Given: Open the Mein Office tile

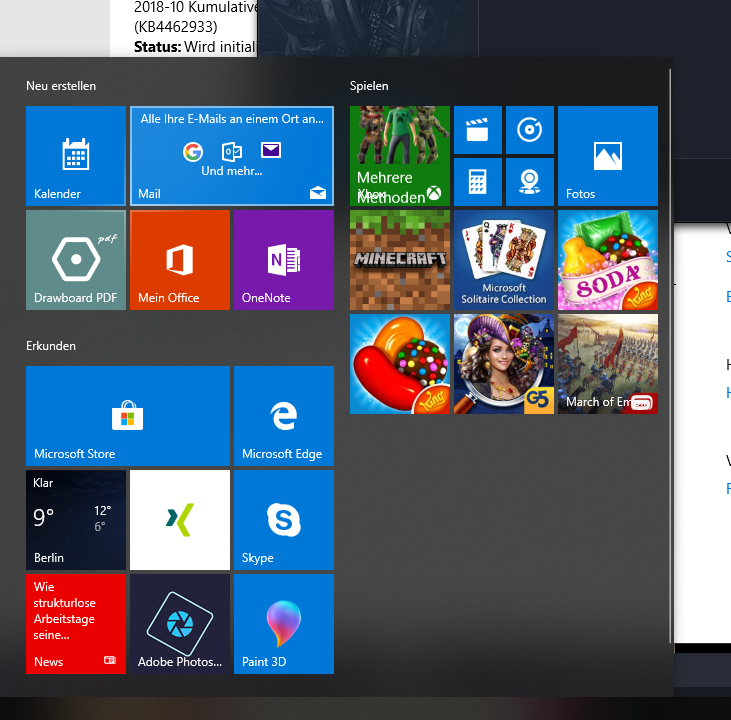Looking at the screenshot, I should tap(180, 260).
